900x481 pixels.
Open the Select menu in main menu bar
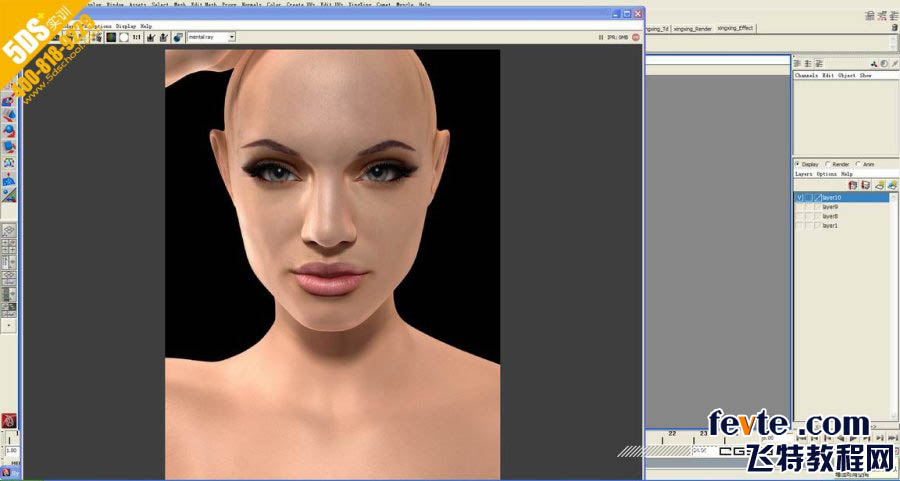[160, 4]
